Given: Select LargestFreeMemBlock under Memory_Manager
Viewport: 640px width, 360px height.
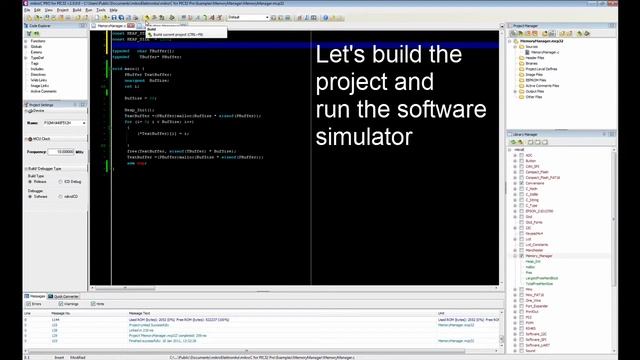Looking at the screenshot, I should pos(542,278).
